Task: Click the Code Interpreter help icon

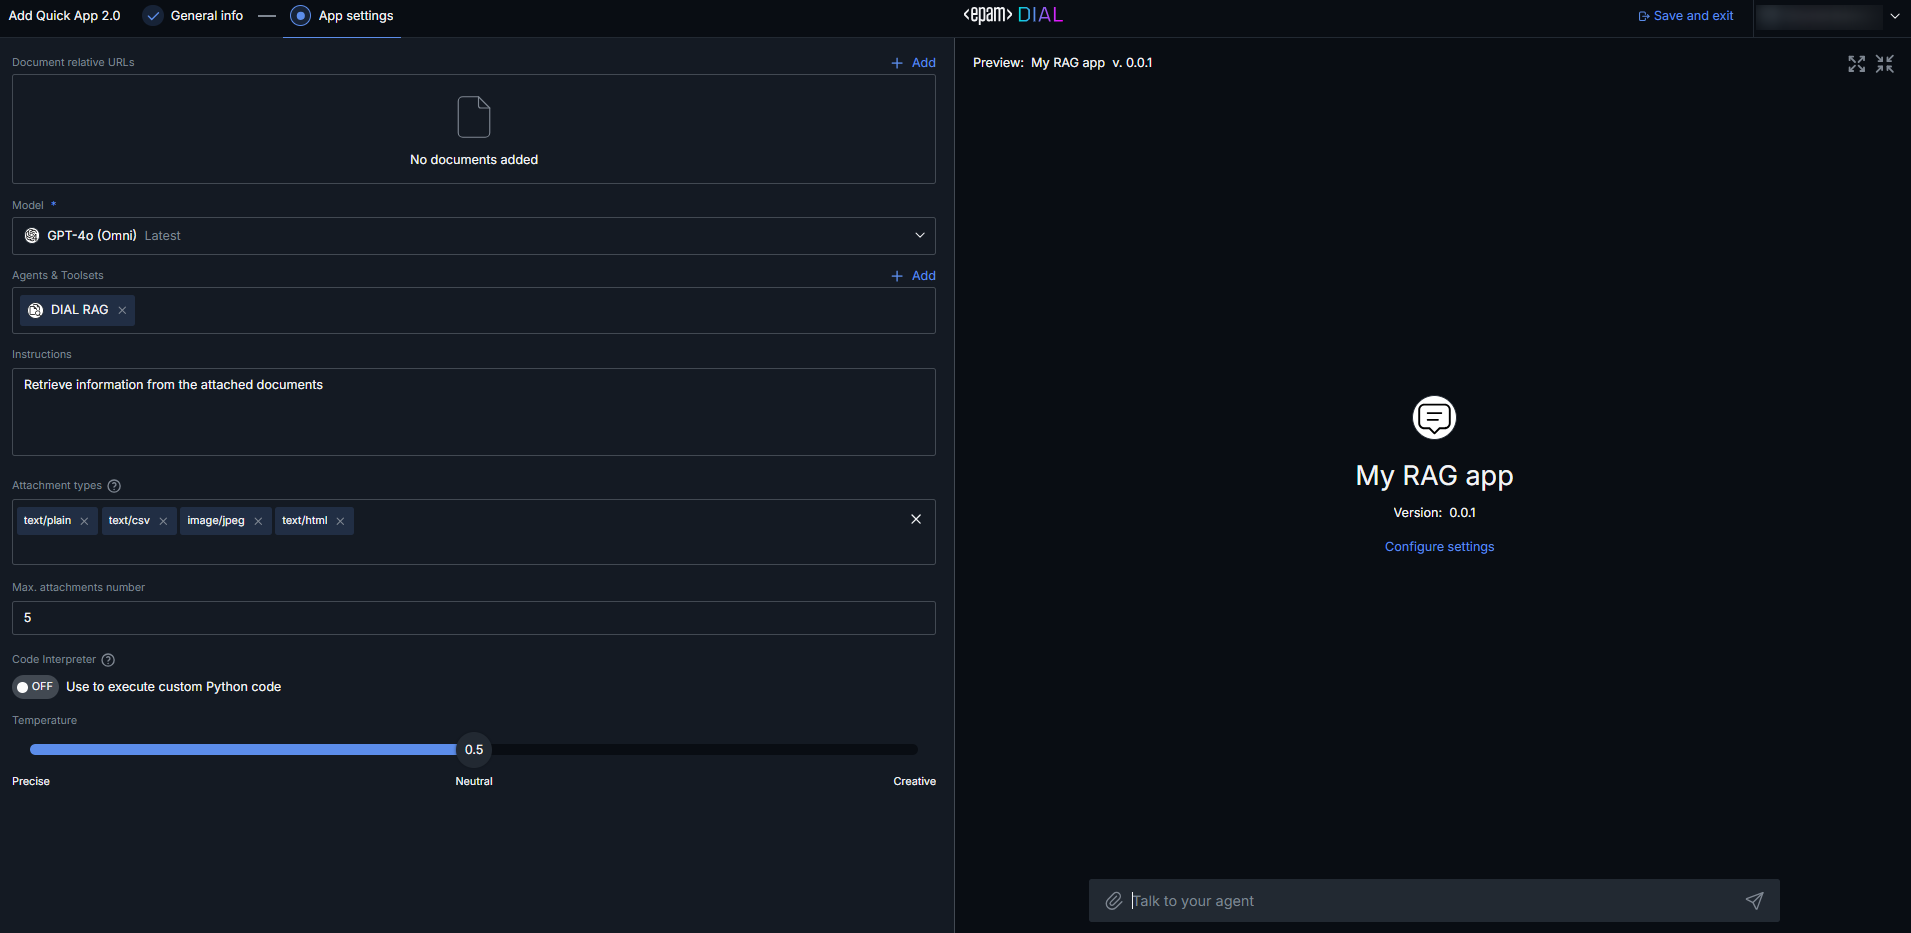Action: 108,660
